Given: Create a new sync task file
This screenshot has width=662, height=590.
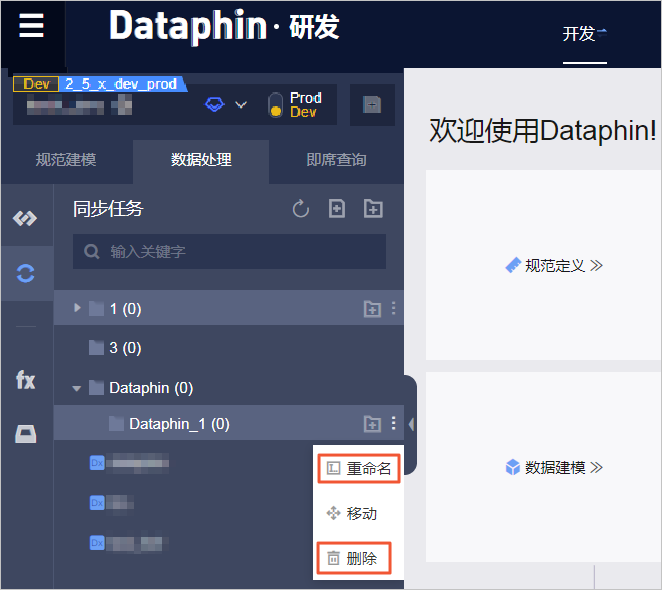Looking at the screenshot, I should point(337,209).
